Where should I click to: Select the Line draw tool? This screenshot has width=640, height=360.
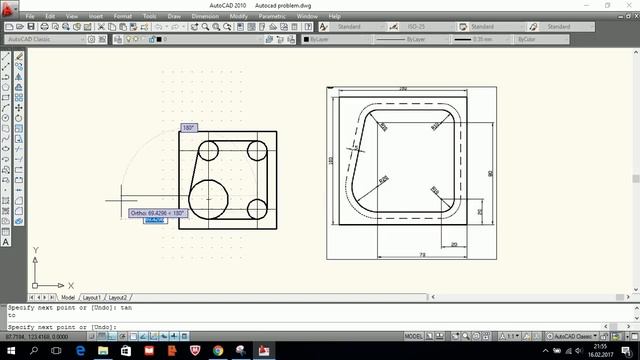[6, 56]
